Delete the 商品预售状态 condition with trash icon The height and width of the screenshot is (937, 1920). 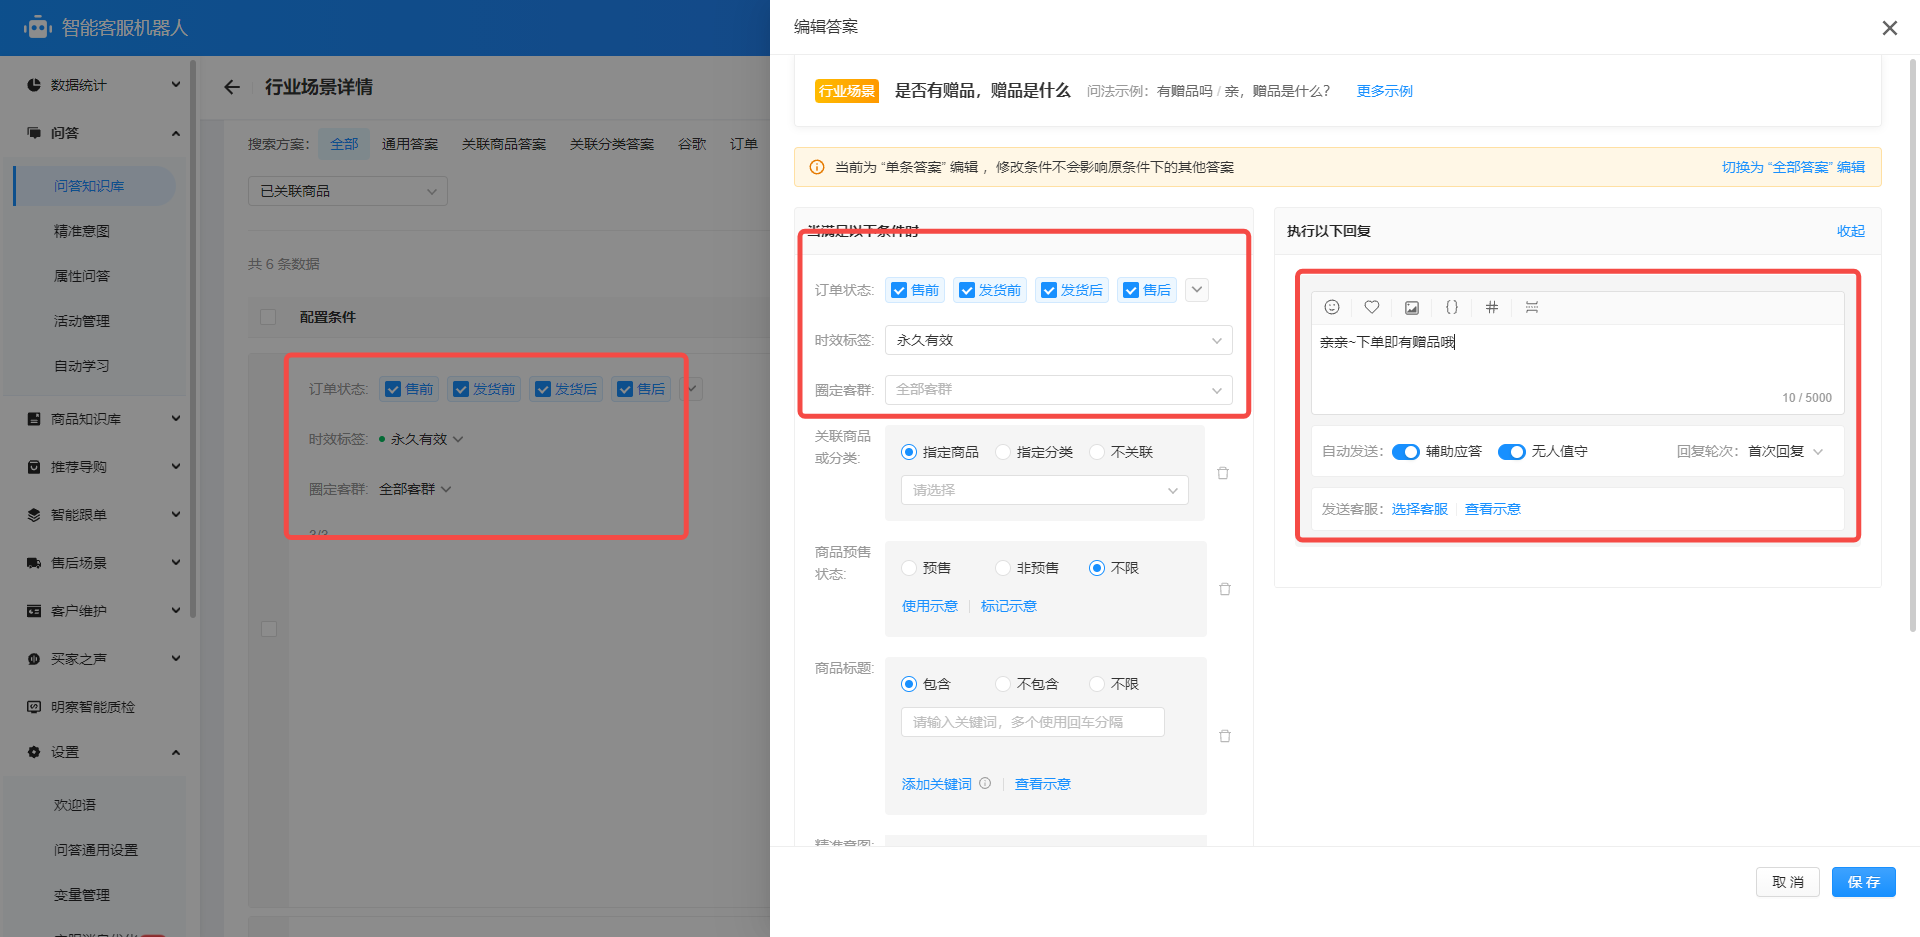pos(1225,589)
